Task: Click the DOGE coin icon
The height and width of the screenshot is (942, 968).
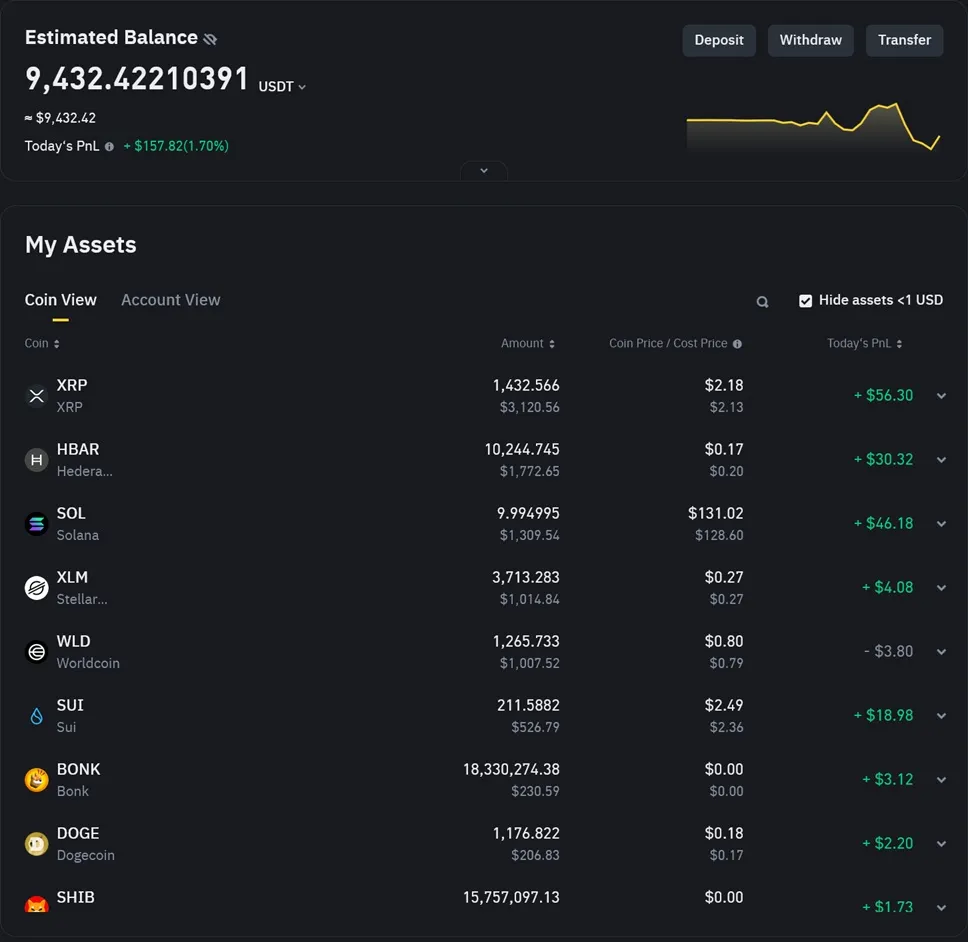Action: point(36,844)
